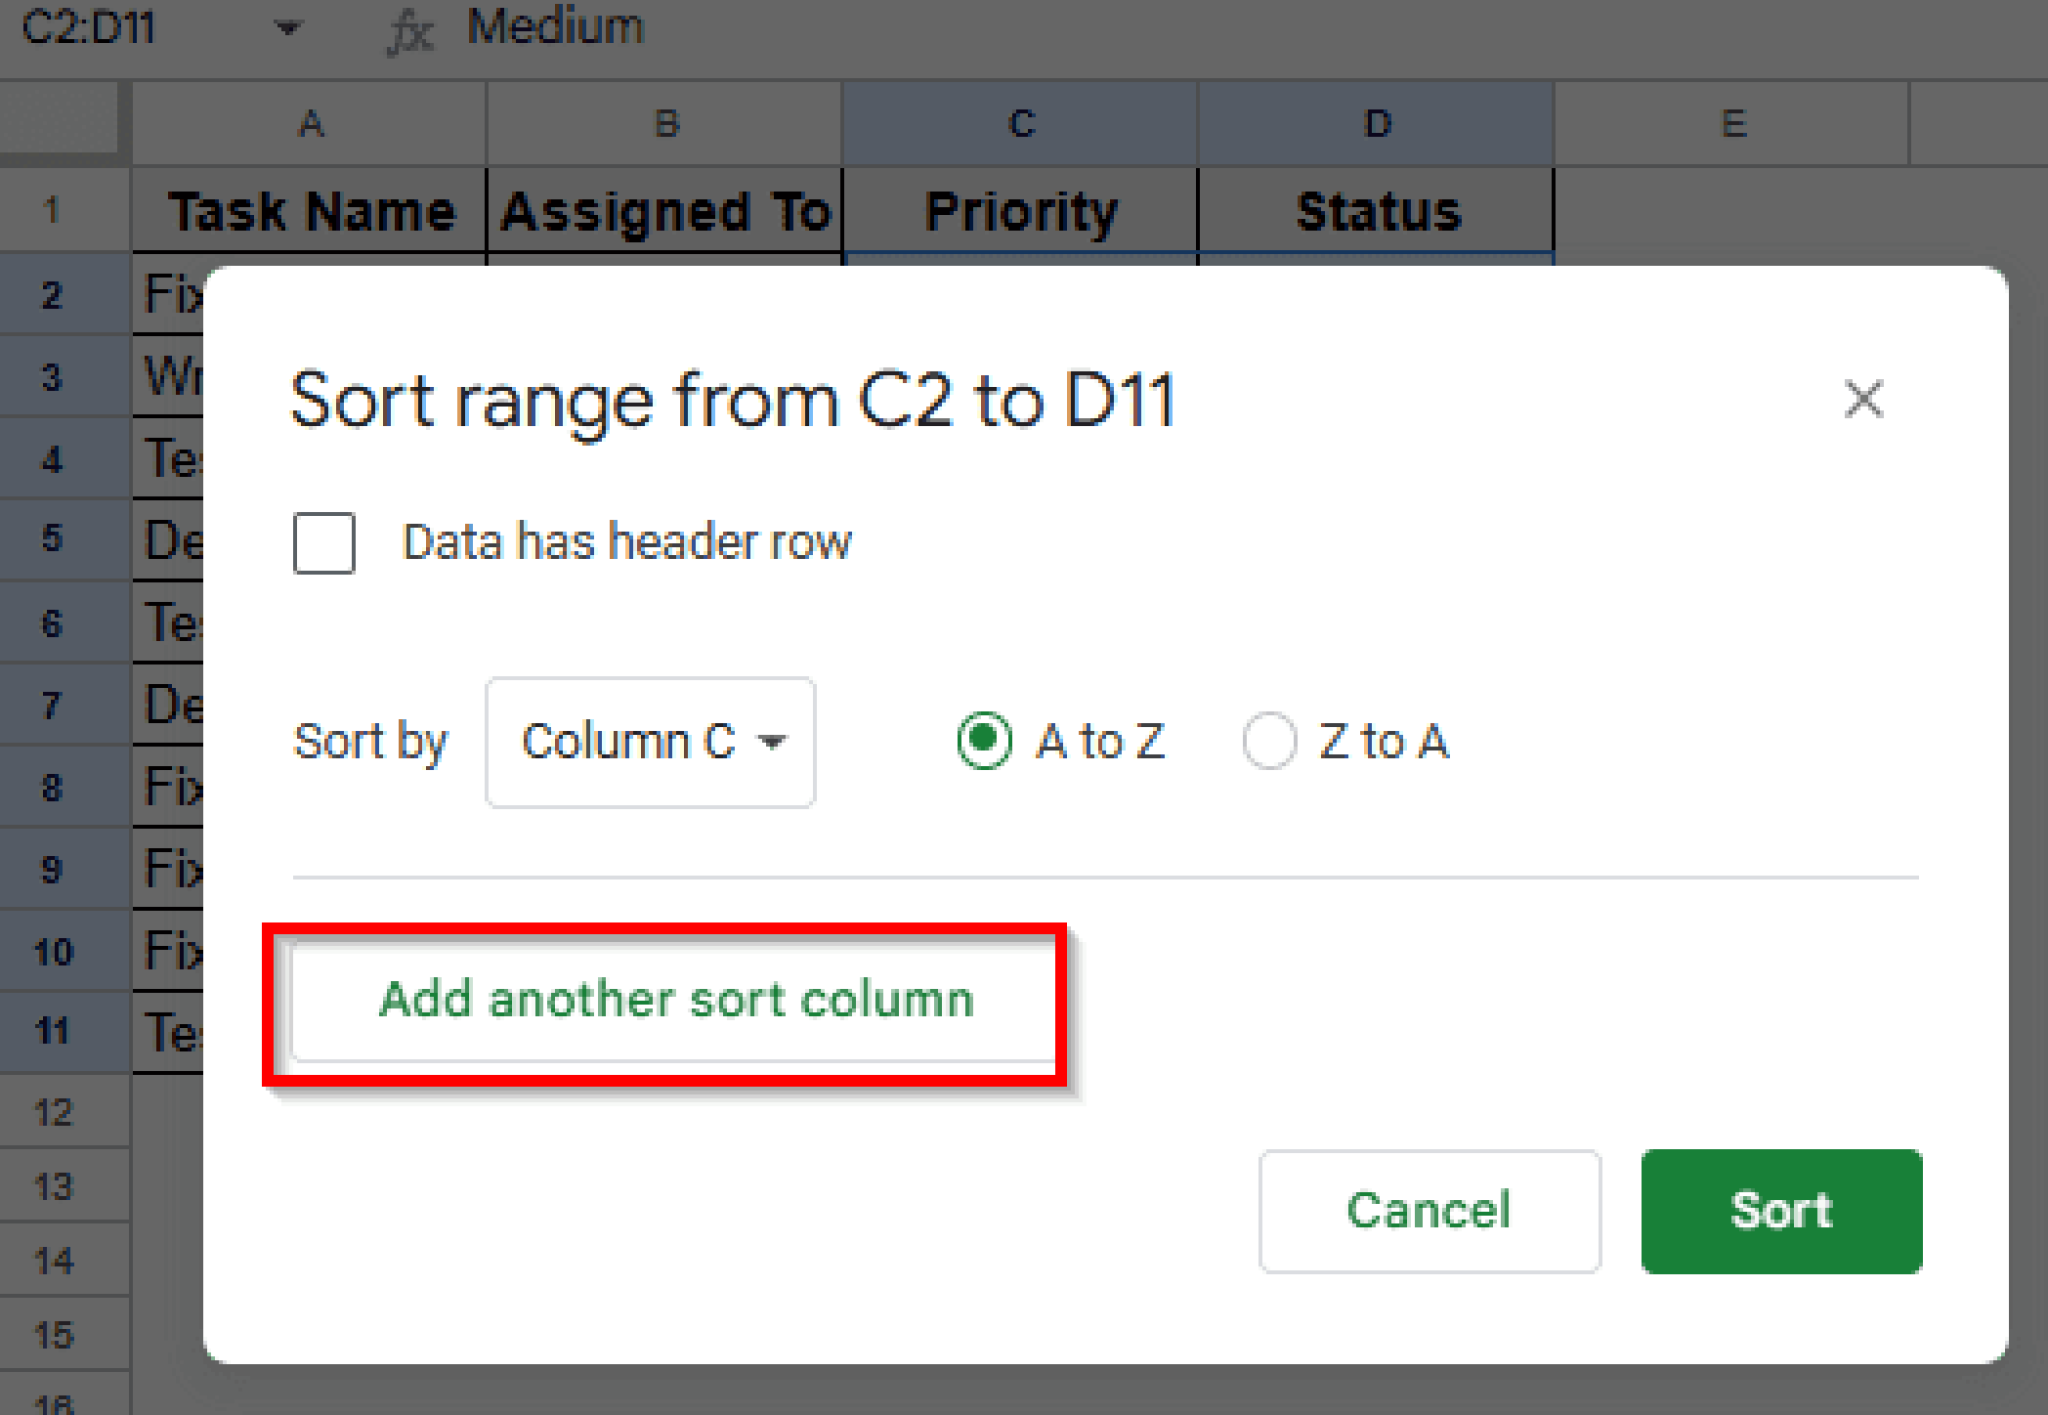
Task: Click the Sort button
Action: 1781,1210
